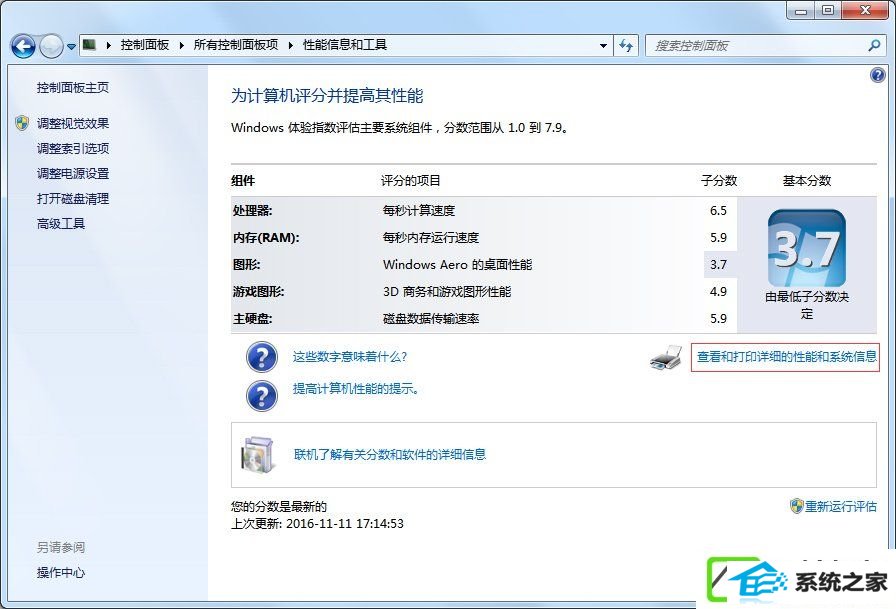Open 这些数字意味着什么? link
Viewport: 896px width, 609px height.
coord(350,357)
